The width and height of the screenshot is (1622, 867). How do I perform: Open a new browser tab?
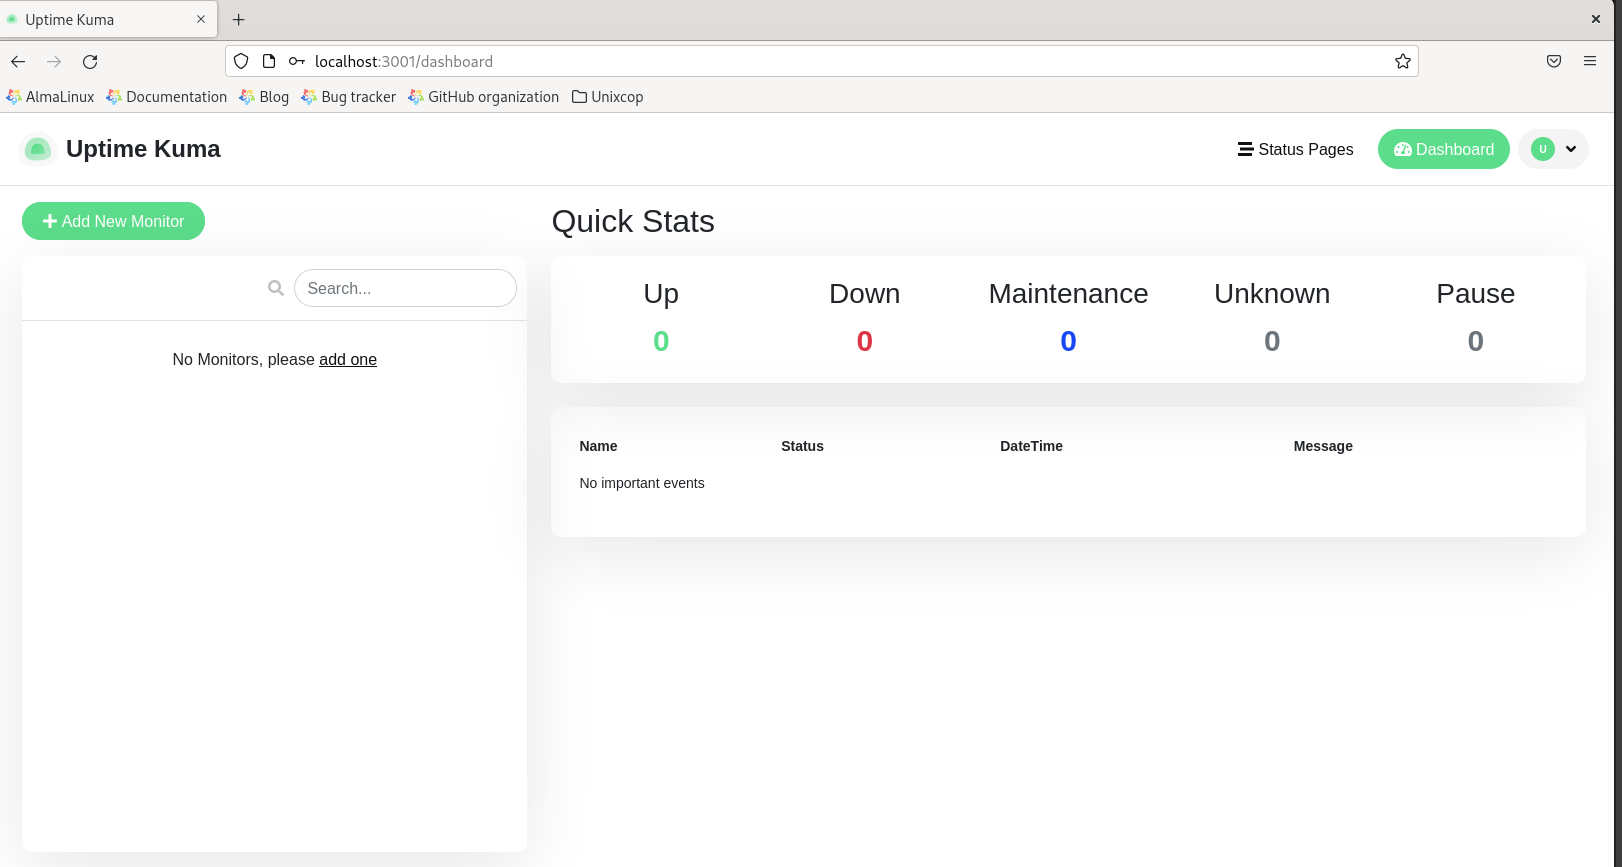[x=239, y=19]
